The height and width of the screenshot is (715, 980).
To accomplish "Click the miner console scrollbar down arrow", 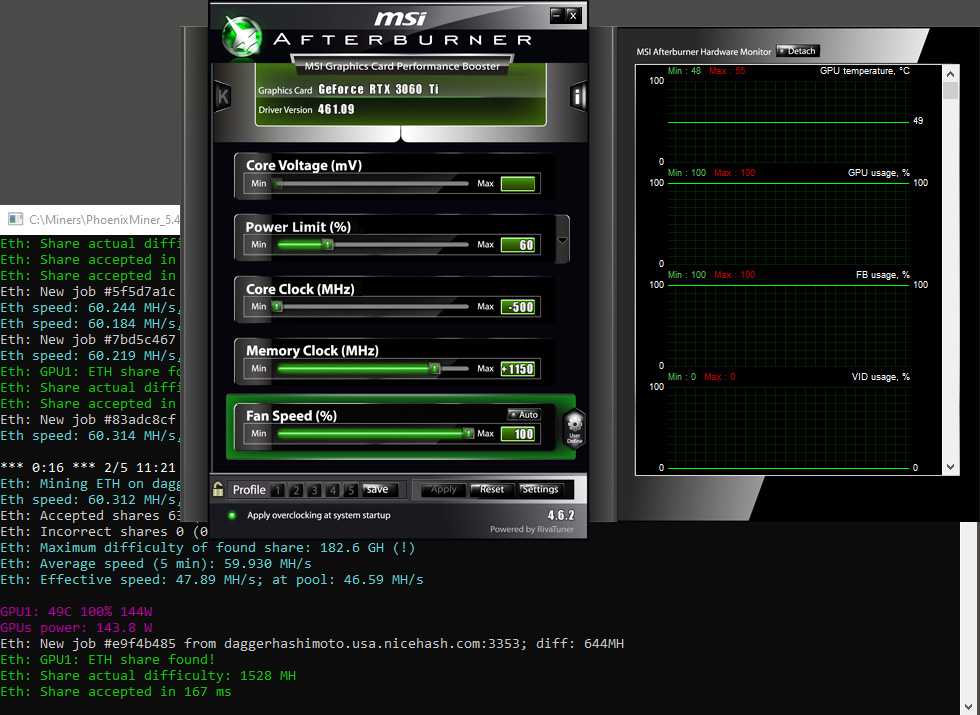I will point(969,708).
